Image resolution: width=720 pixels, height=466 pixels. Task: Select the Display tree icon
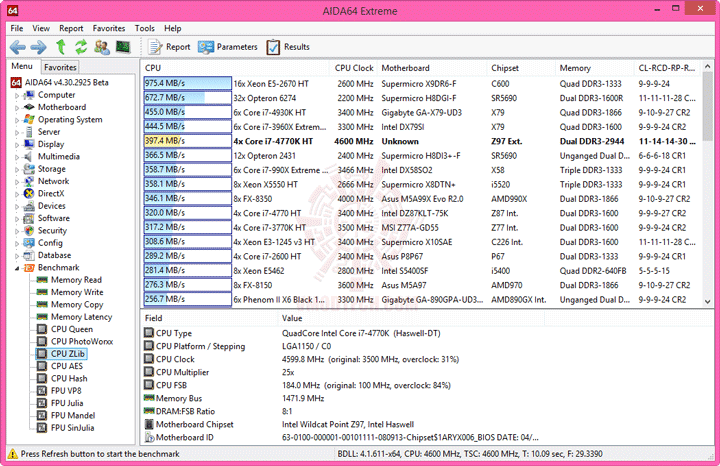[29, 144]
